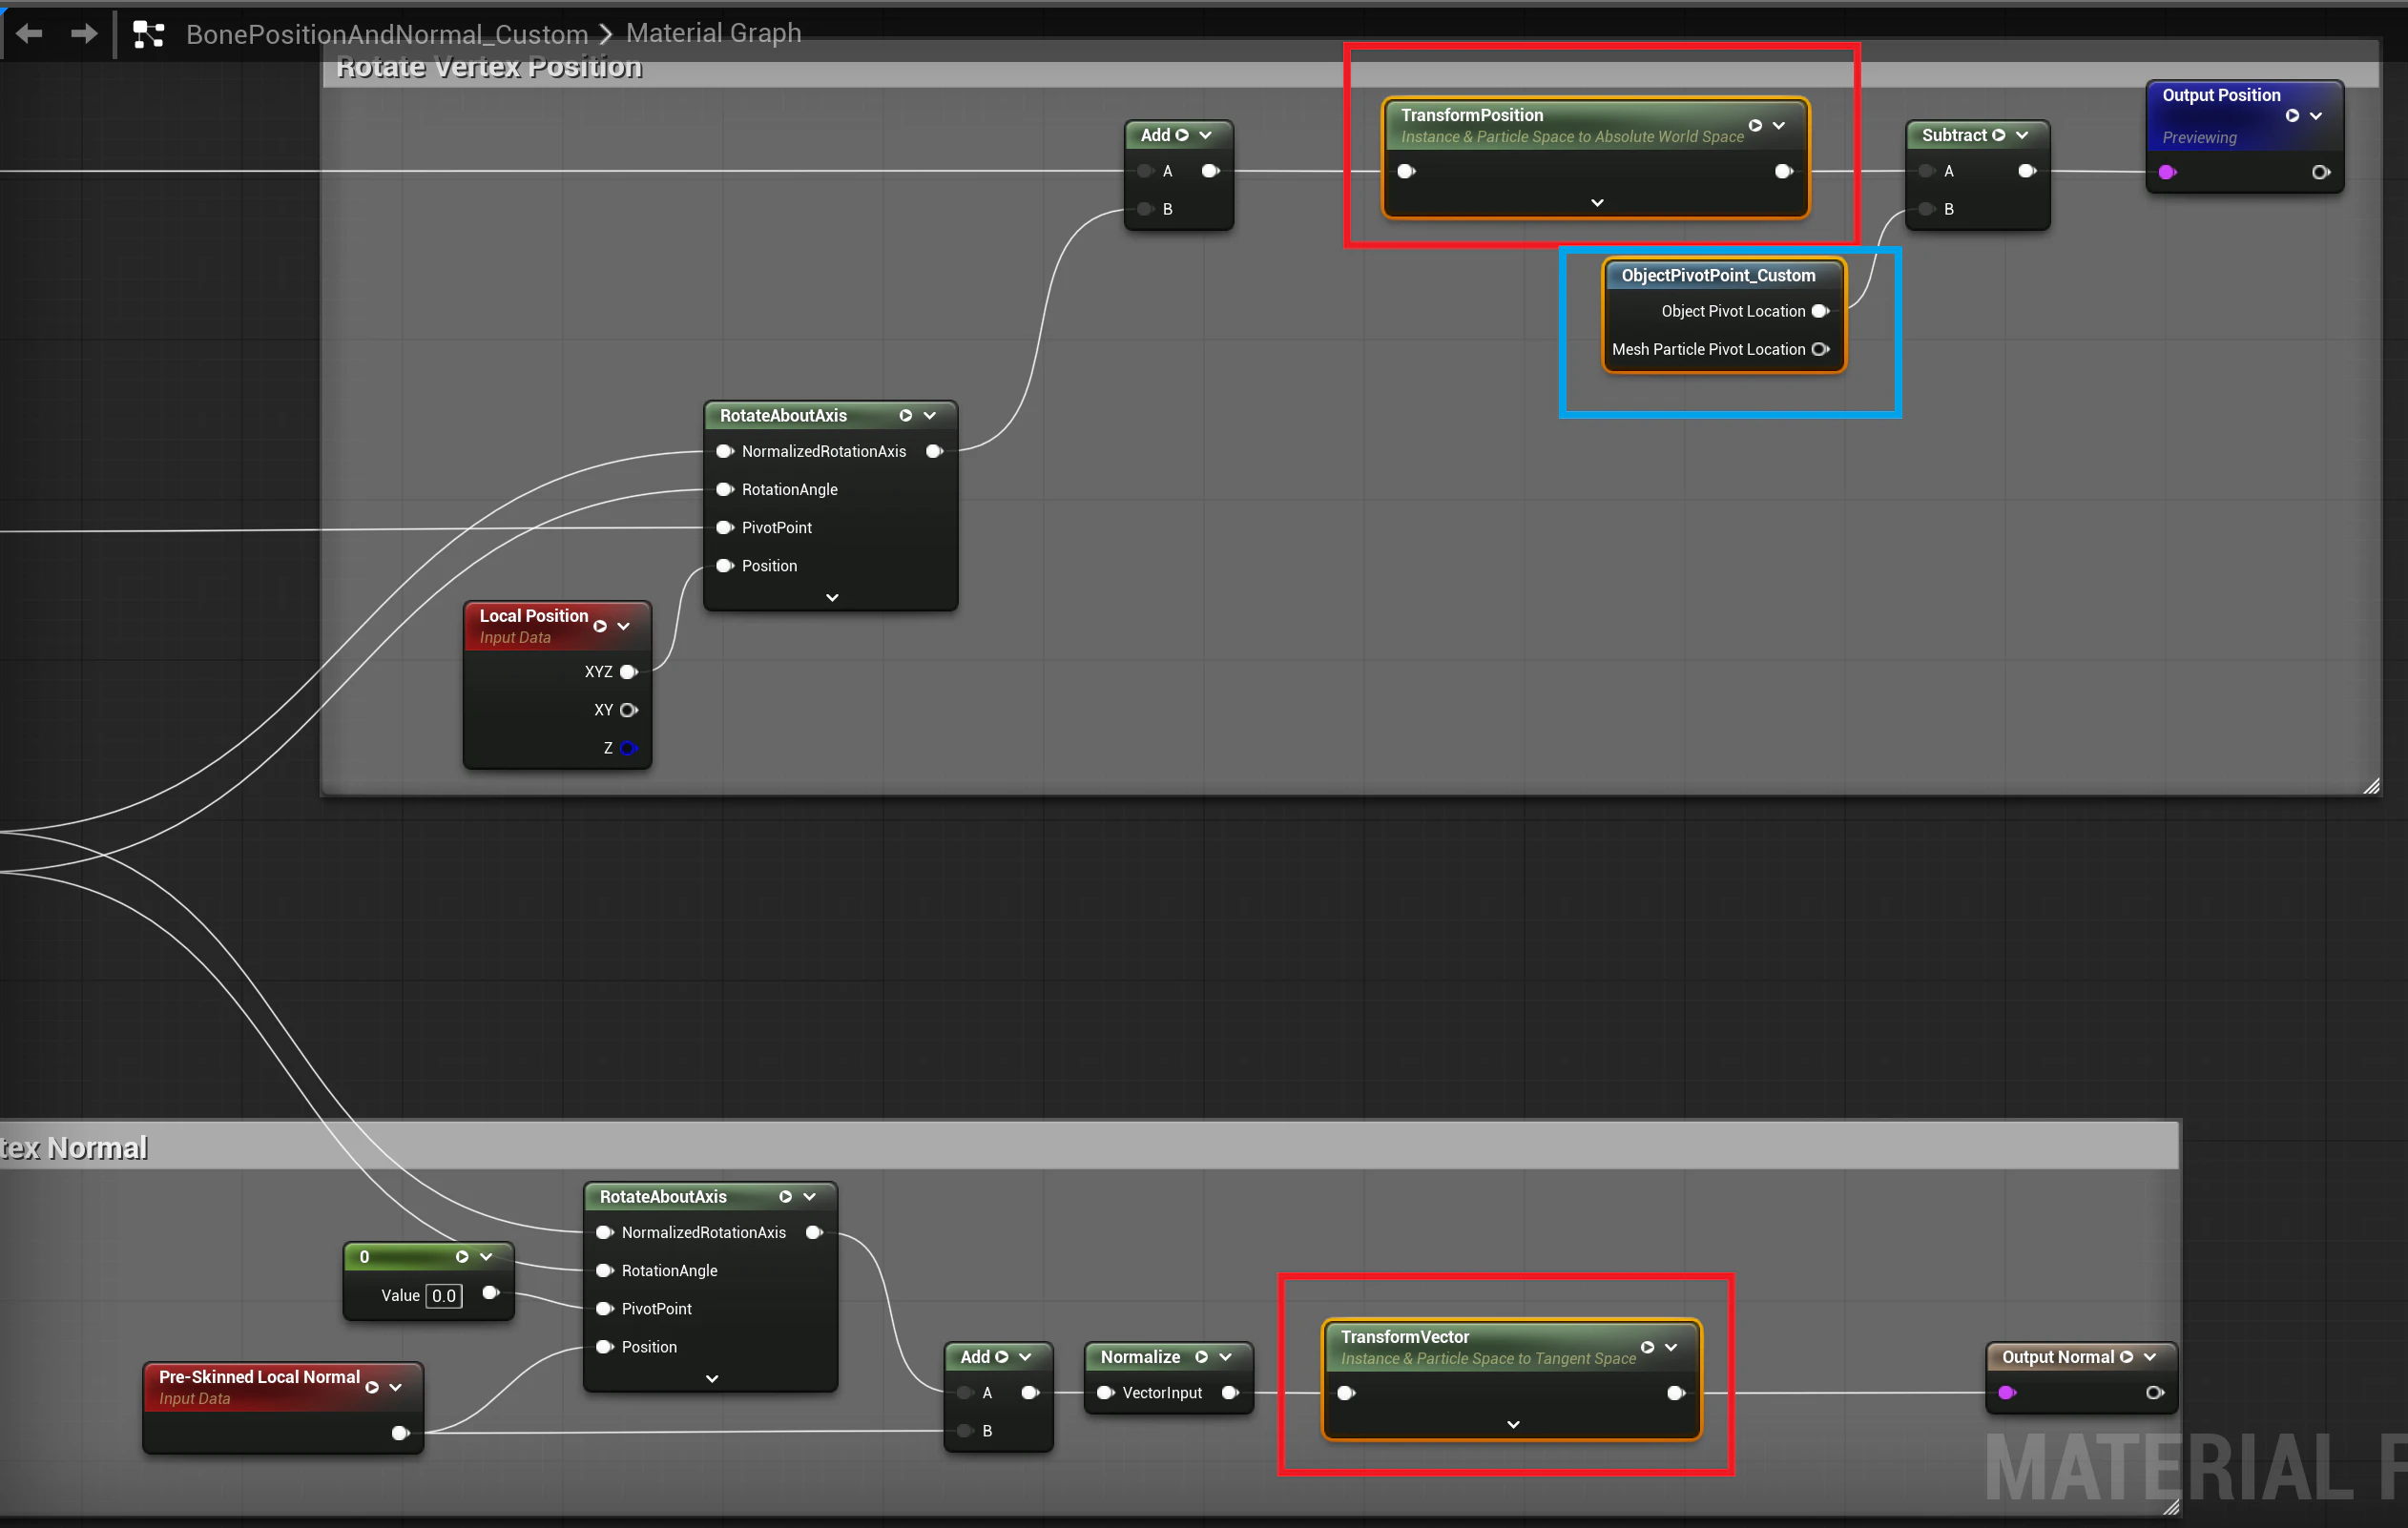Toggle preview on the top Add node

click(x=1182, y=135)
